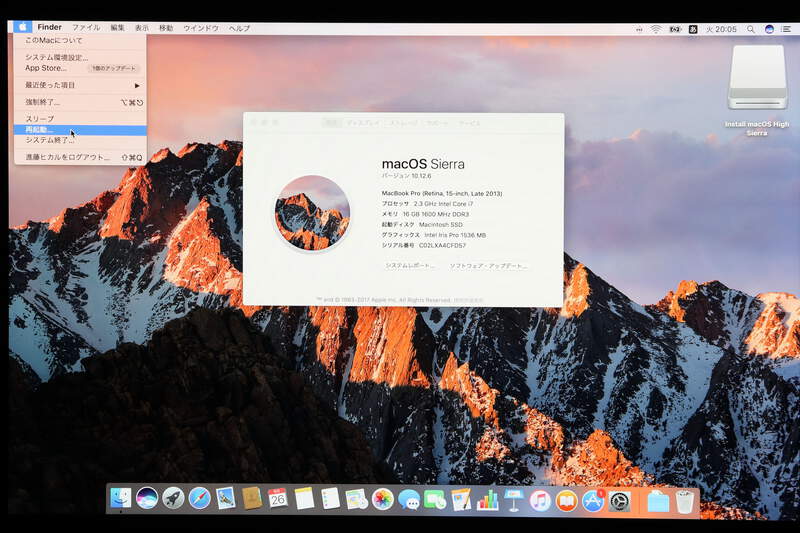Click システムレポート button in About window
Screen dimensions: 800x533
pyautogui.click(x=410, y=266)
